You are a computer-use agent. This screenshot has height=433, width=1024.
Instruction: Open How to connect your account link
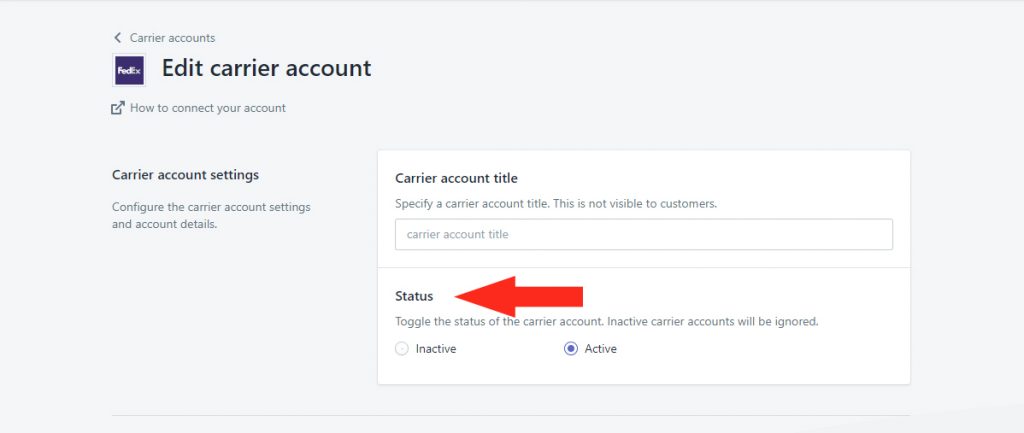(208, 108)
